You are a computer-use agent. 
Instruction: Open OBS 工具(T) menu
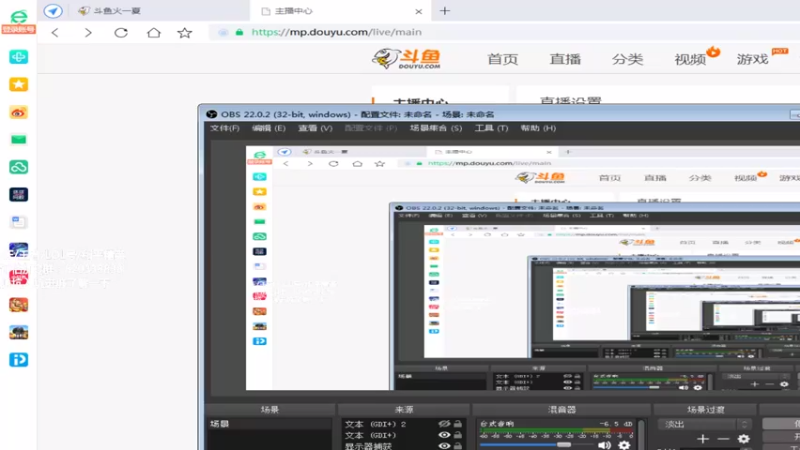[x=491, y=128]
